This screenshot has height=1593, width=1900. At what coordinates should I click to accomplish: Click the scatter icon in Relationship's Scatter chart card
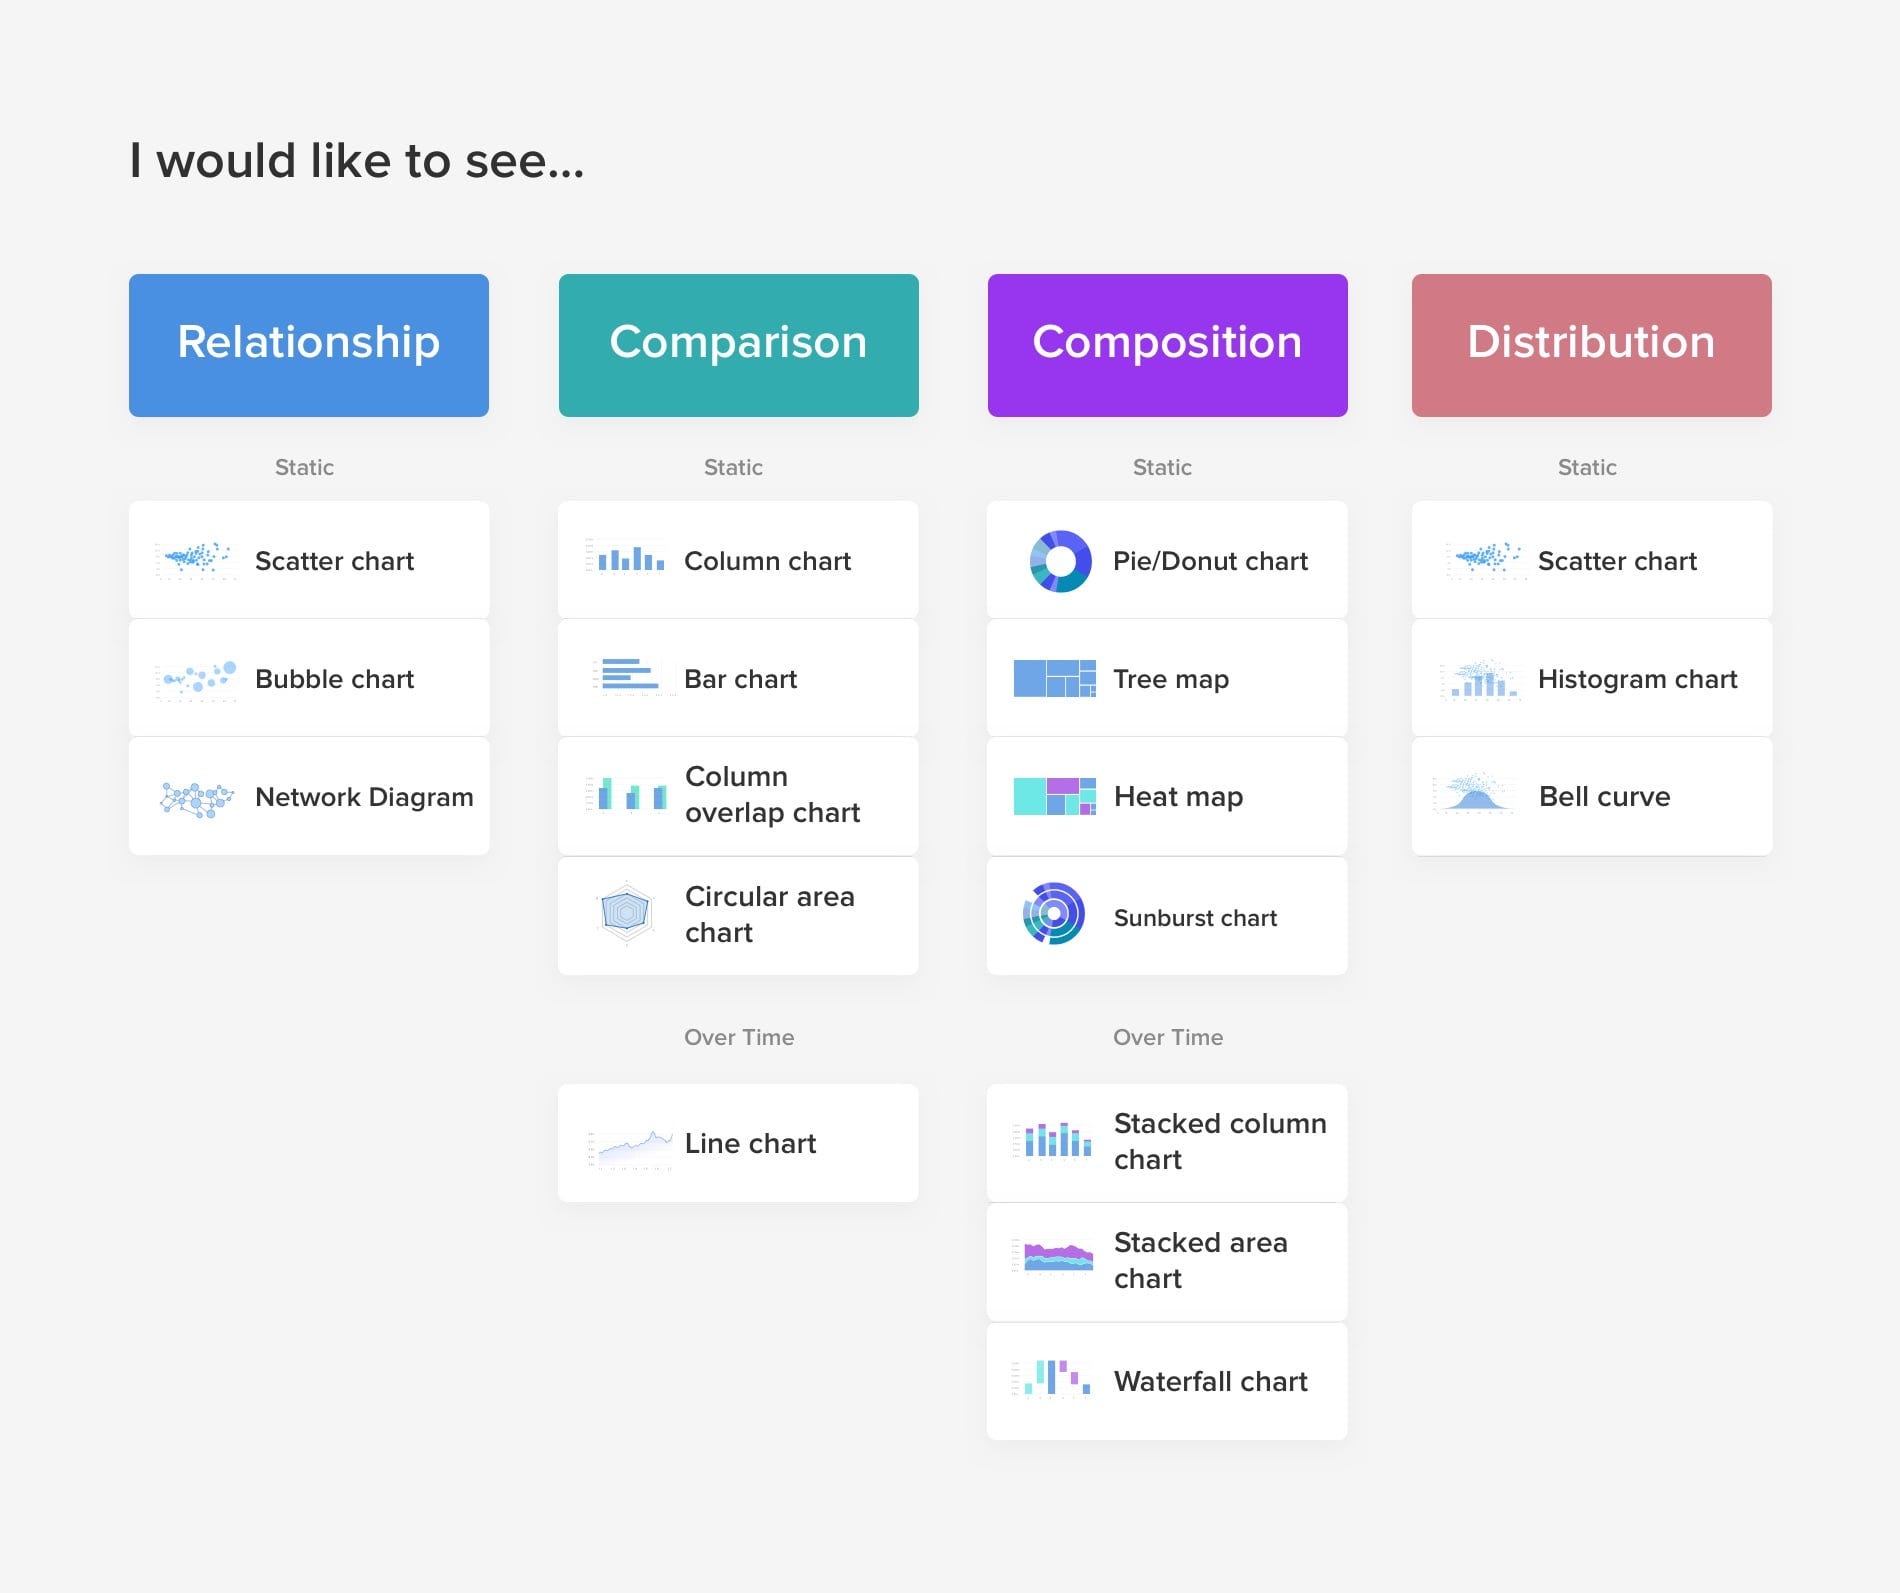[196, 560]
